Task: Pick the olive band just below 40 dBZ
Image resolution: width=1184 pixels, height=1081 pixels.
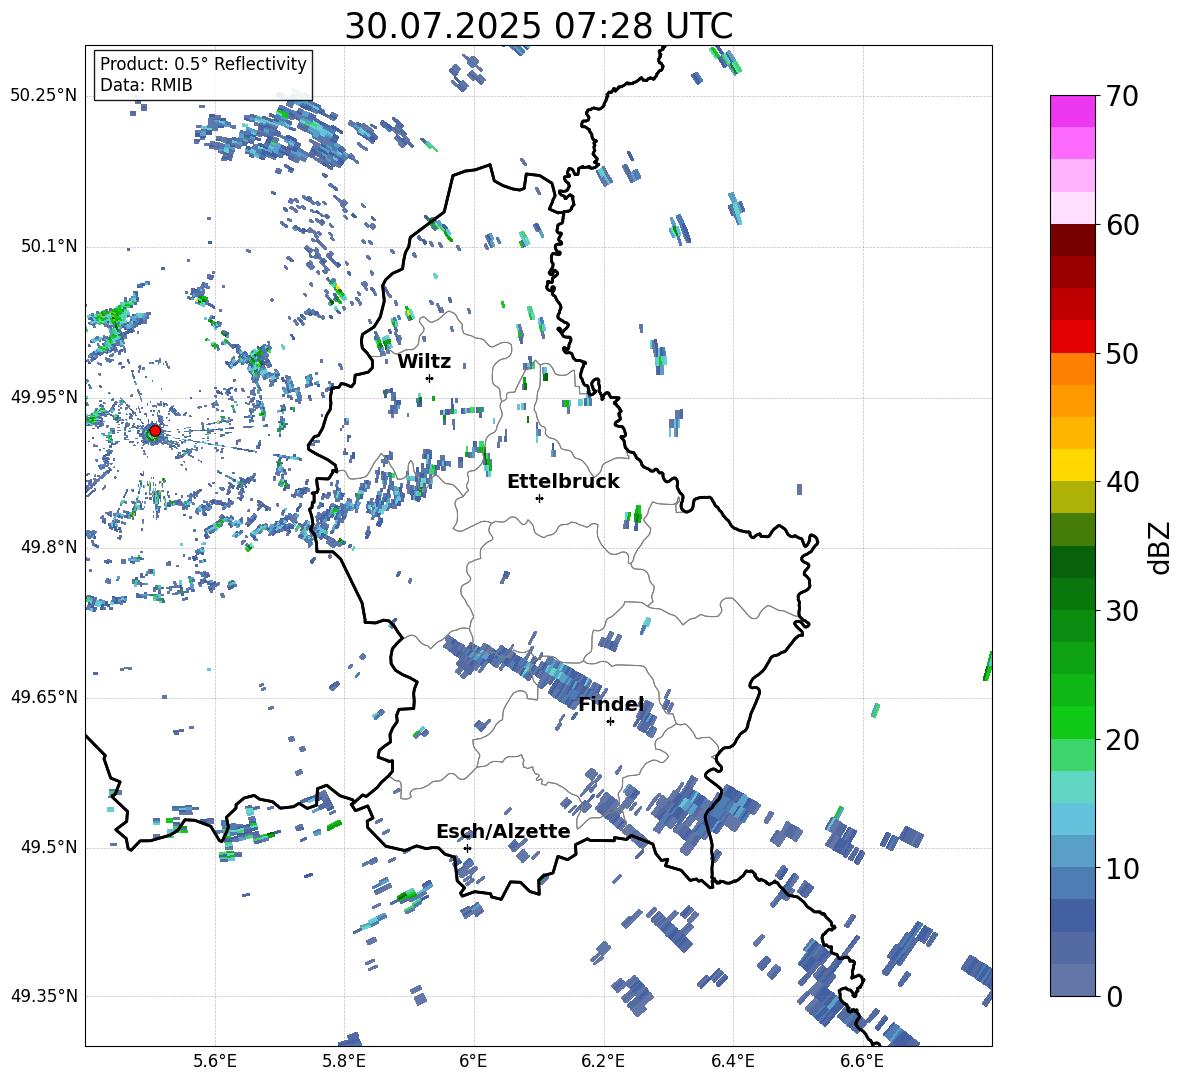Action: point(1072,497)
